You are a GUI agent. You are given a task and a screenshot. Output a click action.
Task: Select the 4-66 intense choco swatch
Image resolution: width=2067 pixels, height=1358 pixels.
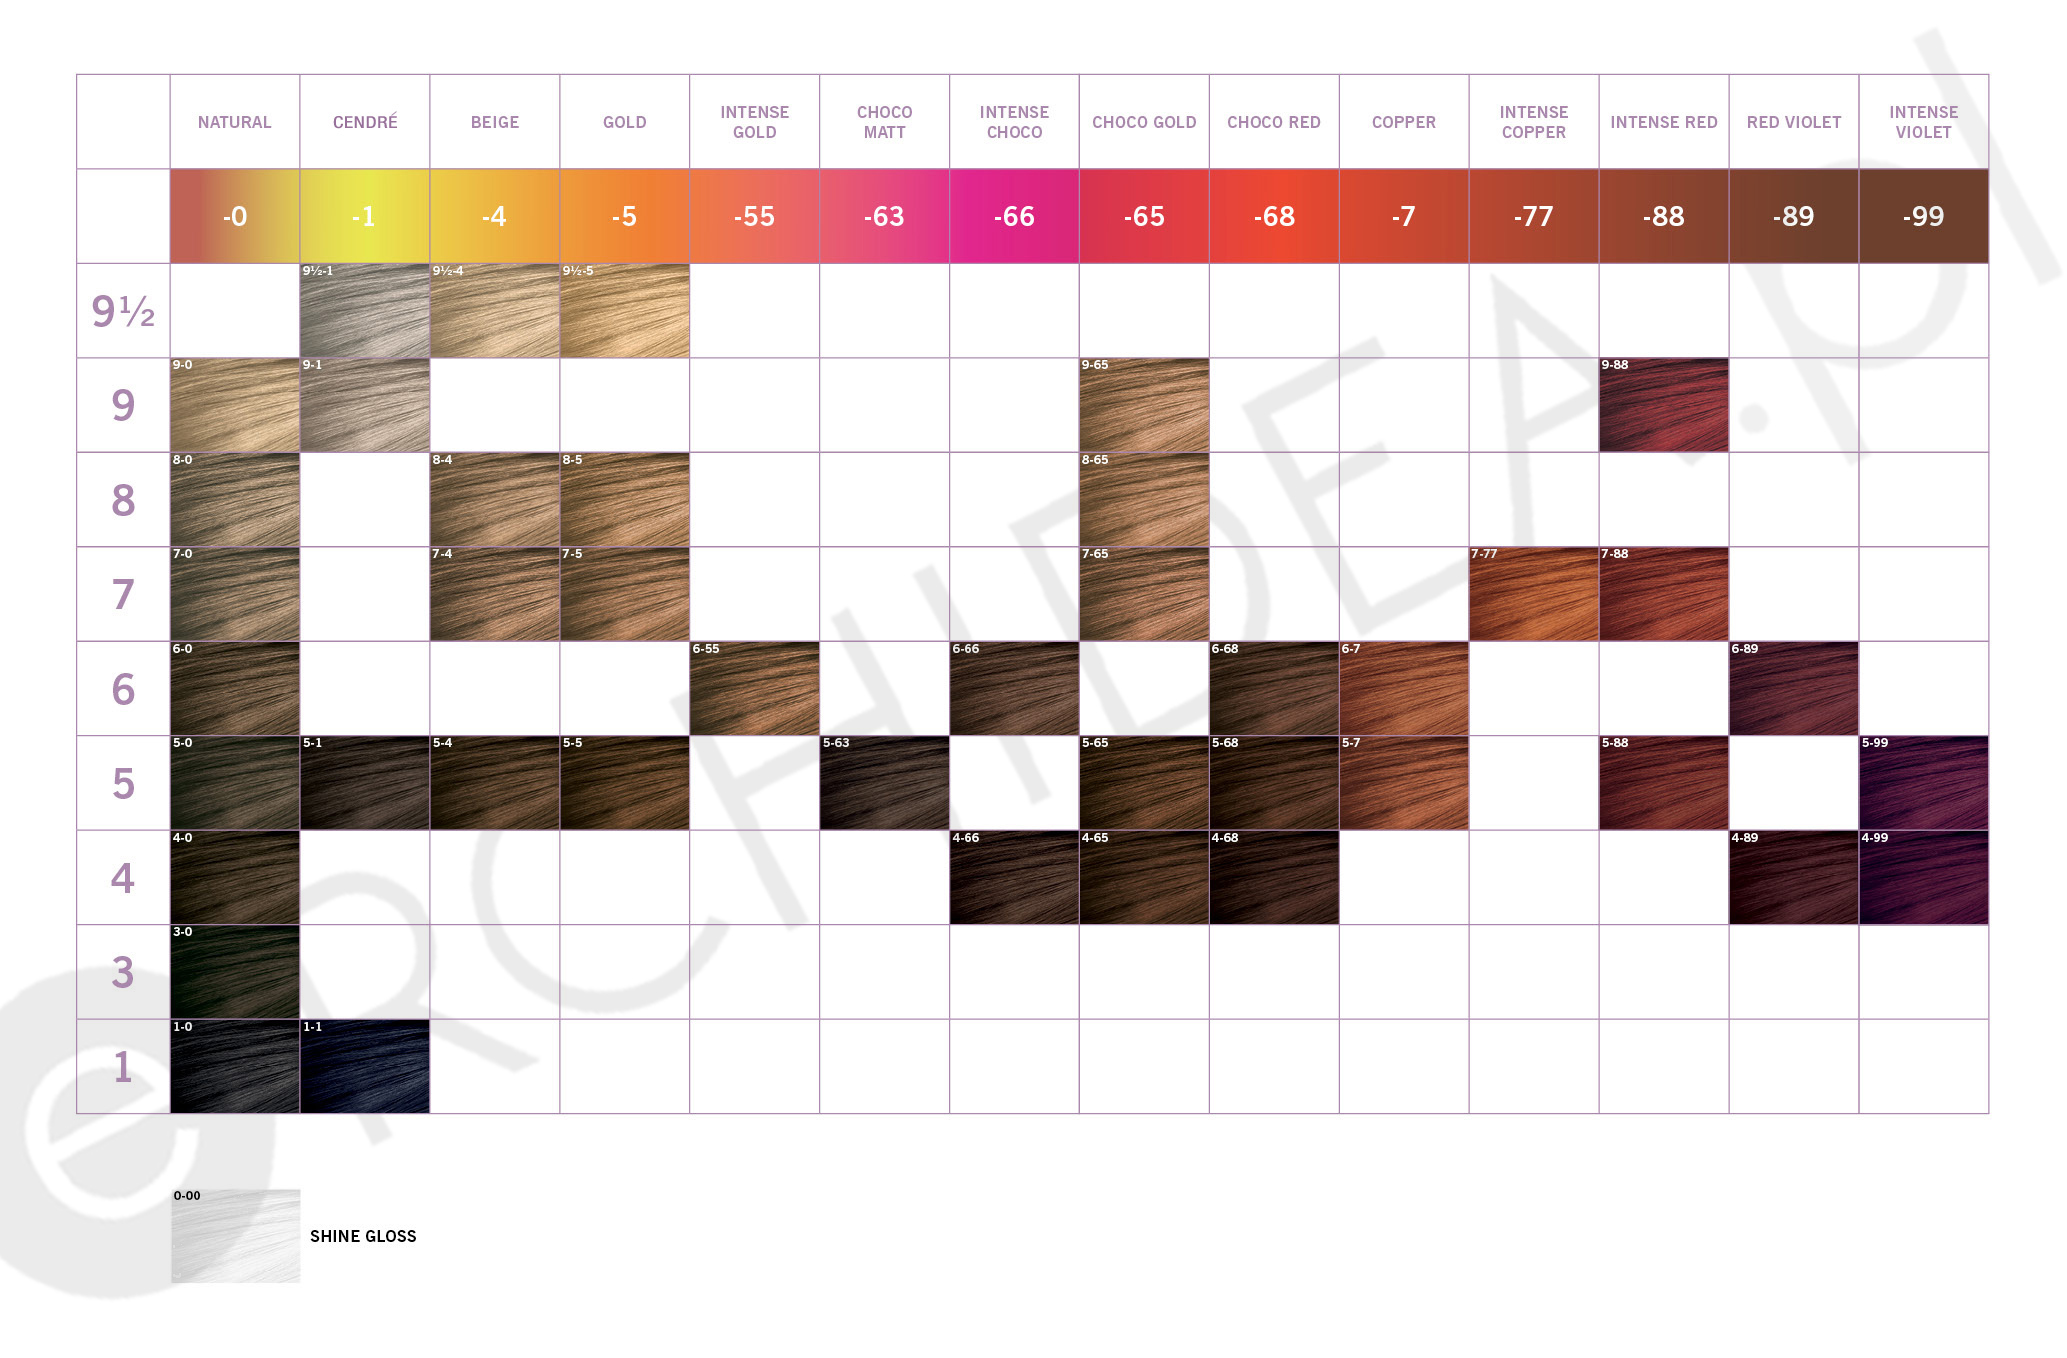1014,878
